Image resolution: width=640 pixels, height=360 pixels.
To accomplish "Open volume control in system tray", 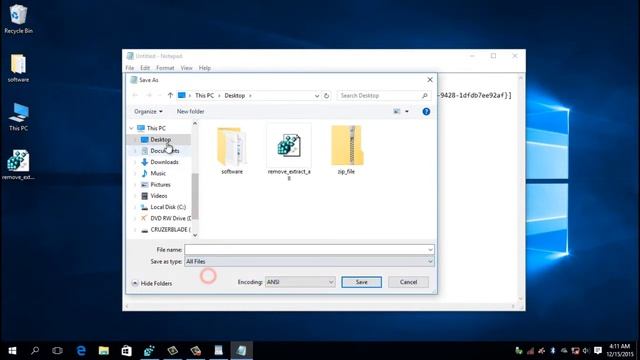I will point(586,351).
